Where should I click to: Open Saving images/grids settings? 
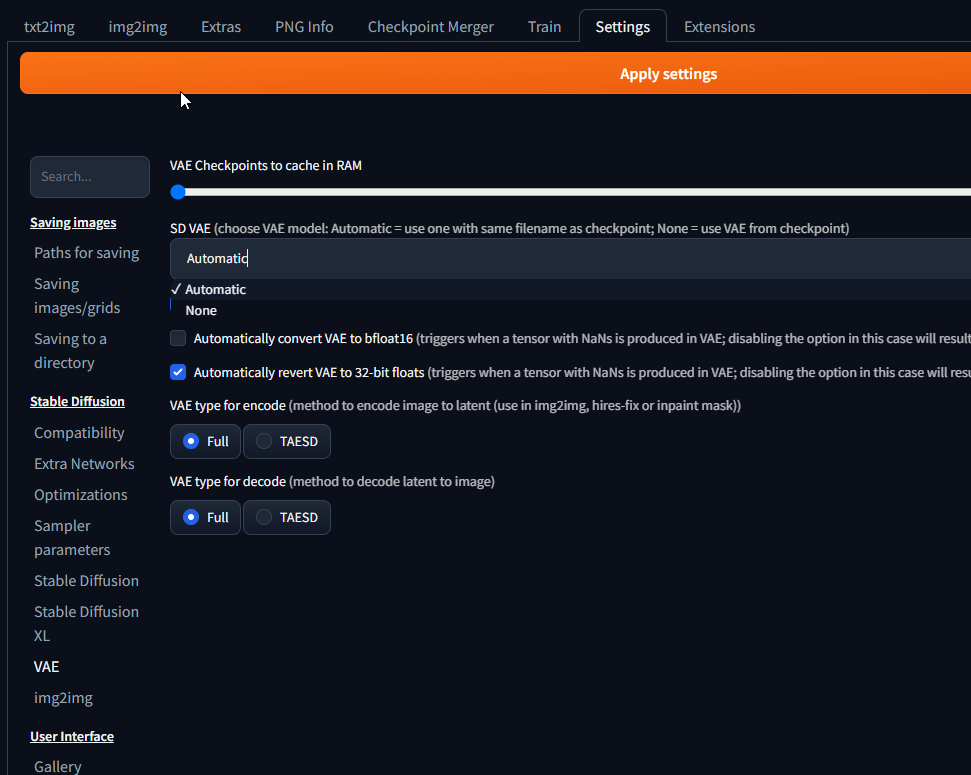click(x=77, y=296)
